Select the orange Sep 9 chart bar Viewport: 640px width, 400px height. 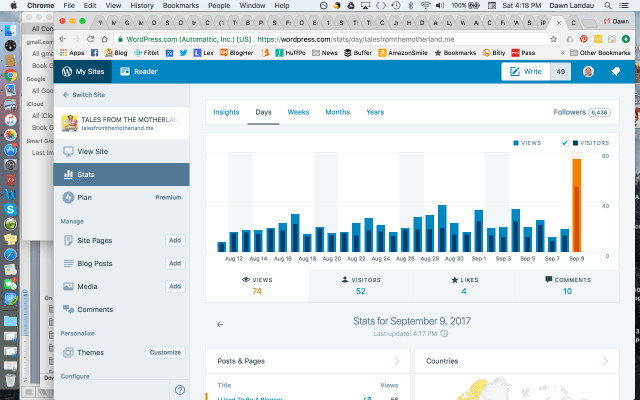point(576,205)
